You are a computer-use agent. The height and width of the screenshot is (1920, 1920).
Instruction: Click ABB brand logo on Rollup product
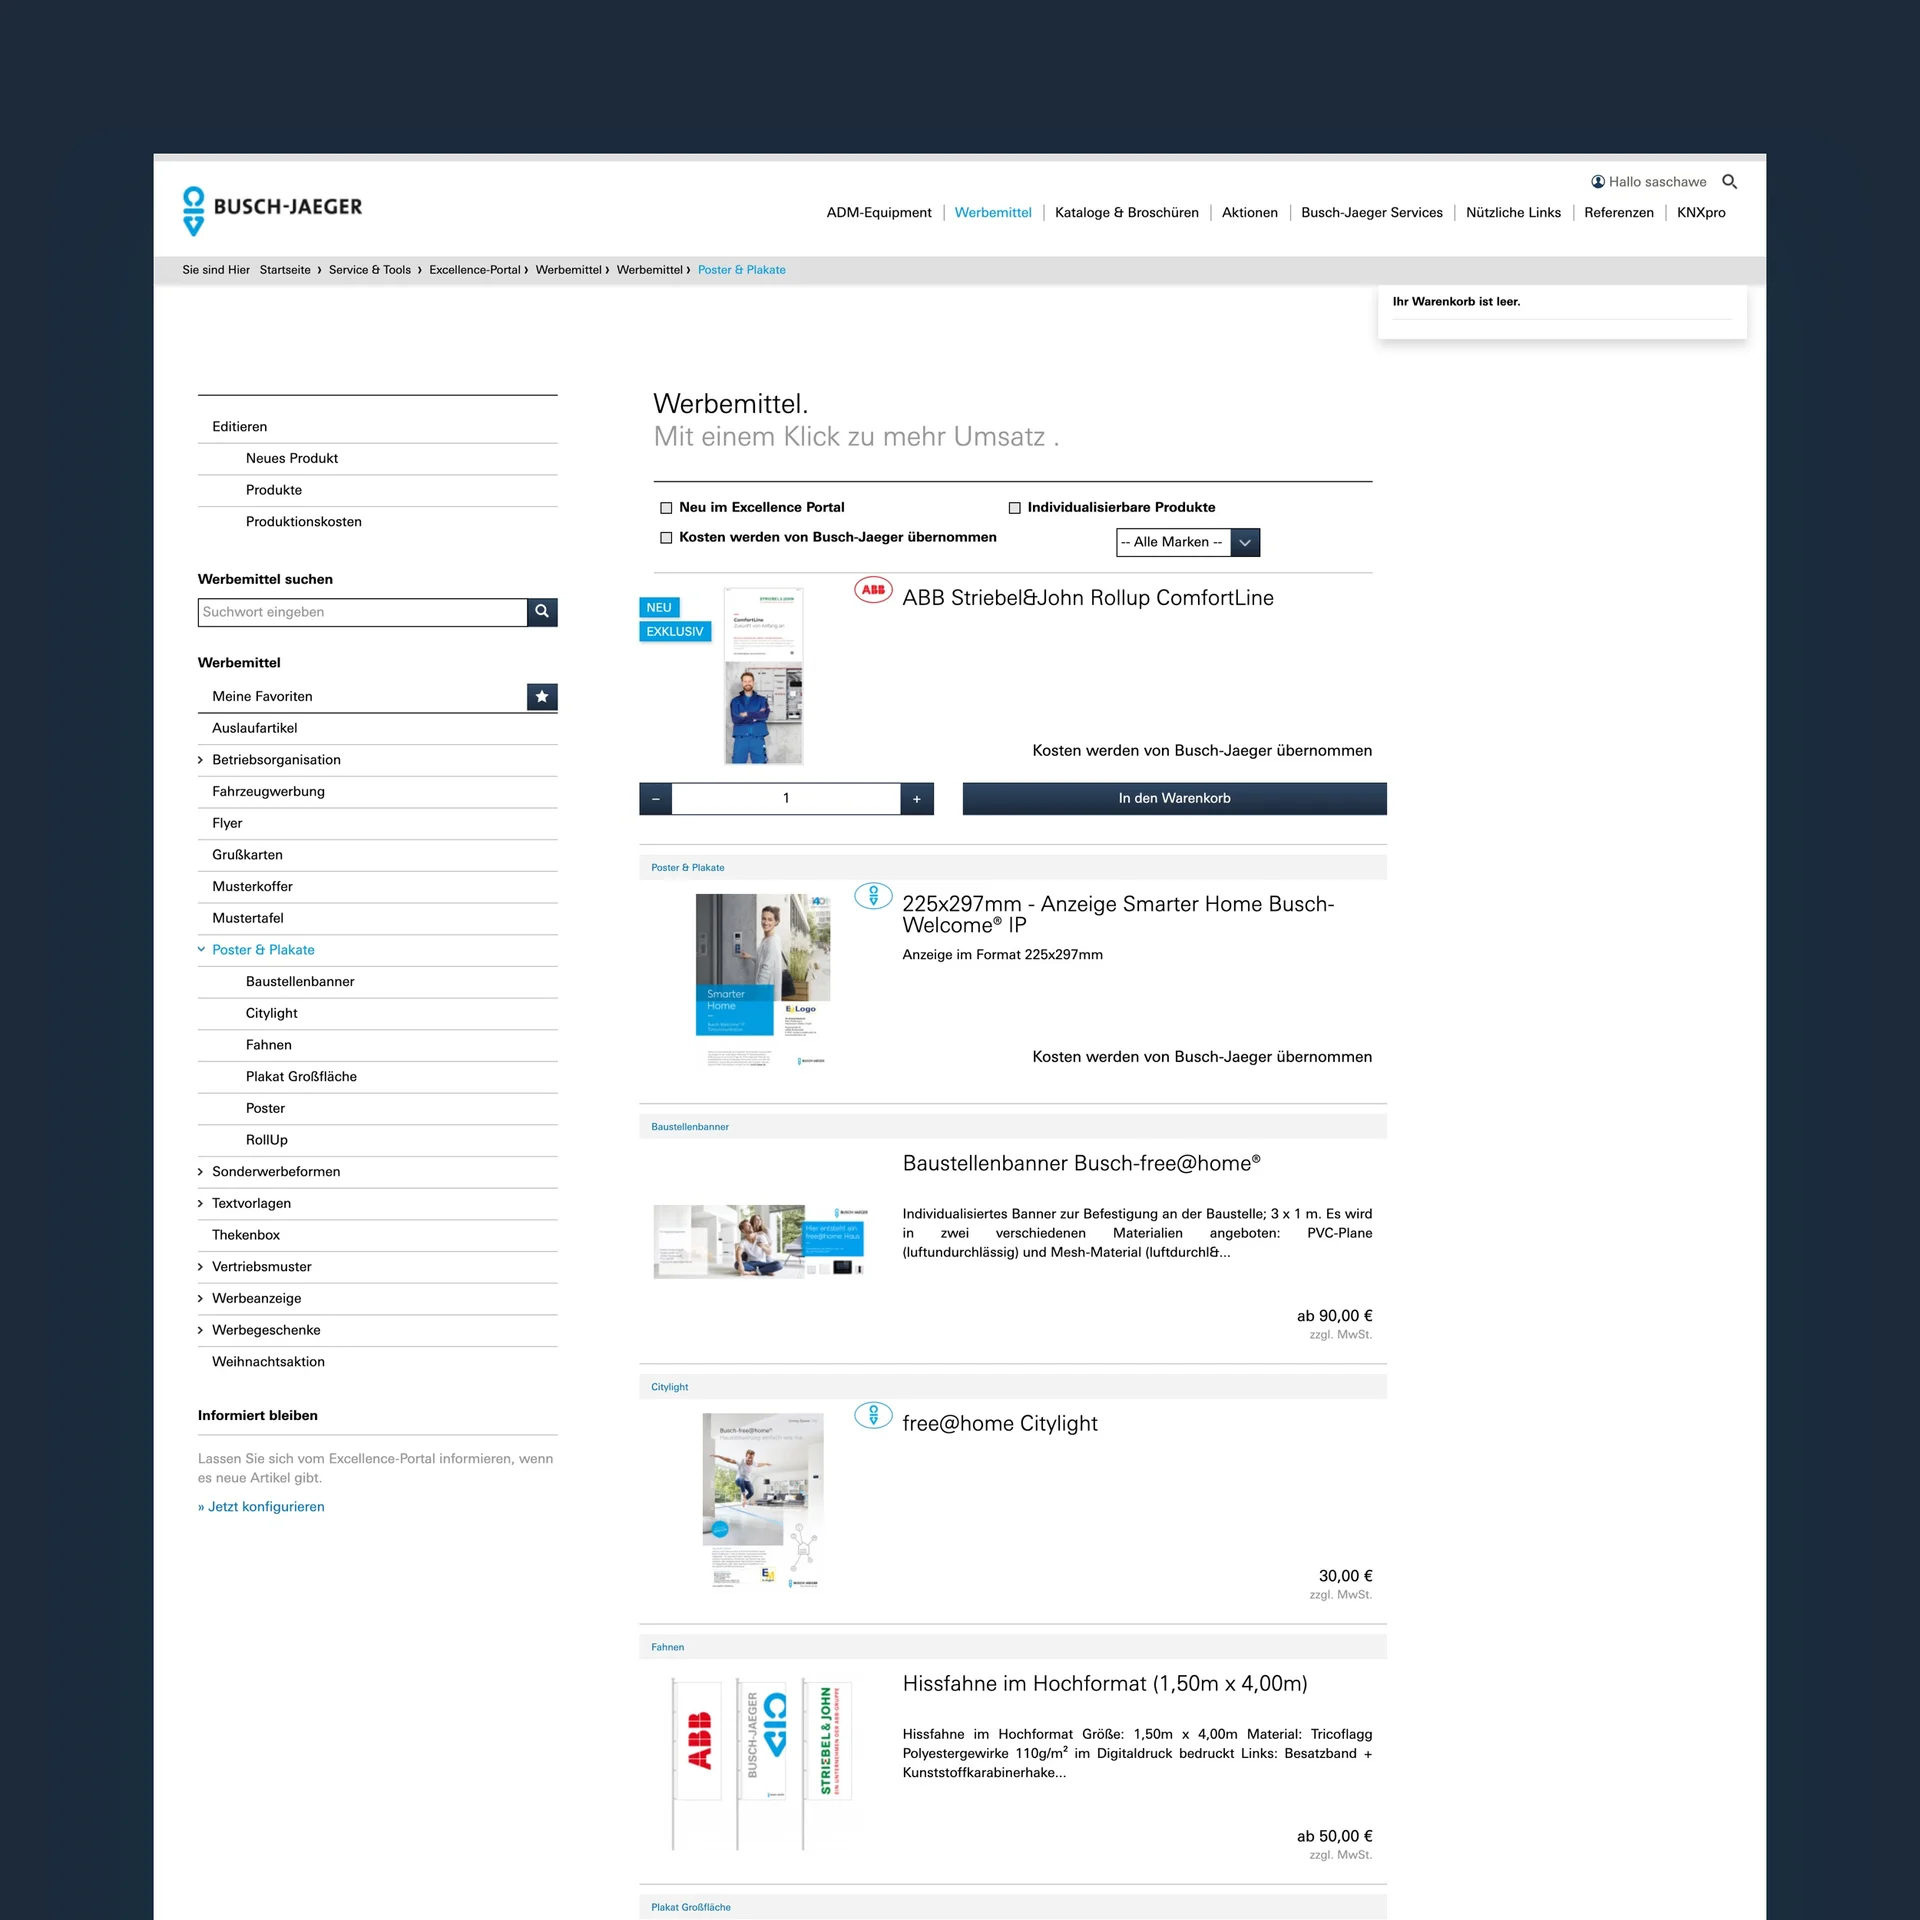[873, 590]
